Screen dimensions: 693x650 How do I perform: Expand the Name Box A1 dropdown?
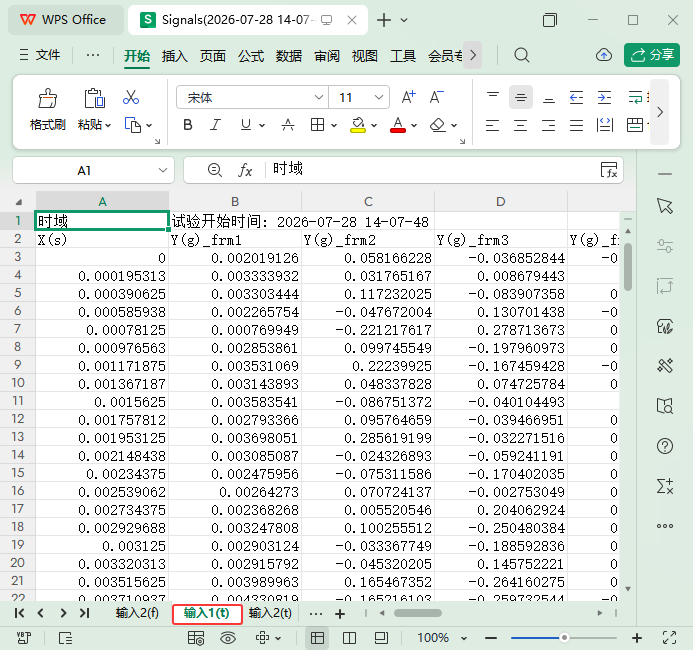coord(163,170)
